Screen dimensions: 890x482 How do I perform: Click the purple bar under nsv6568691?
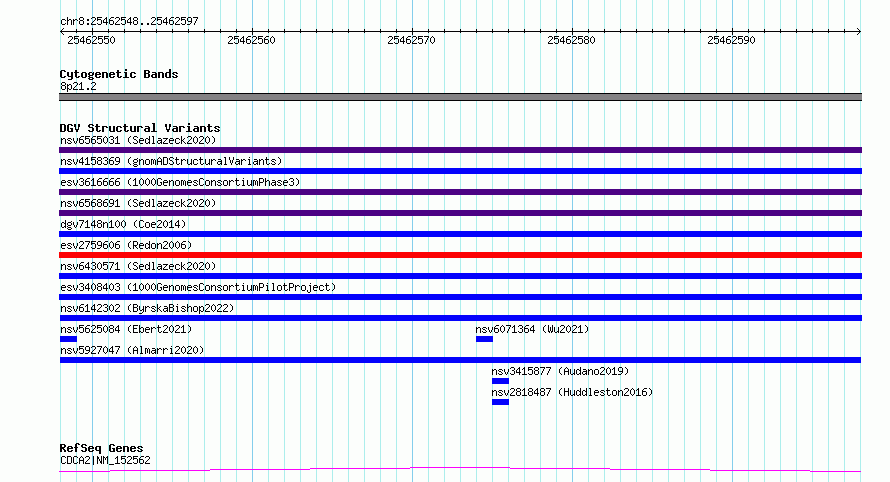coord(460,213)
